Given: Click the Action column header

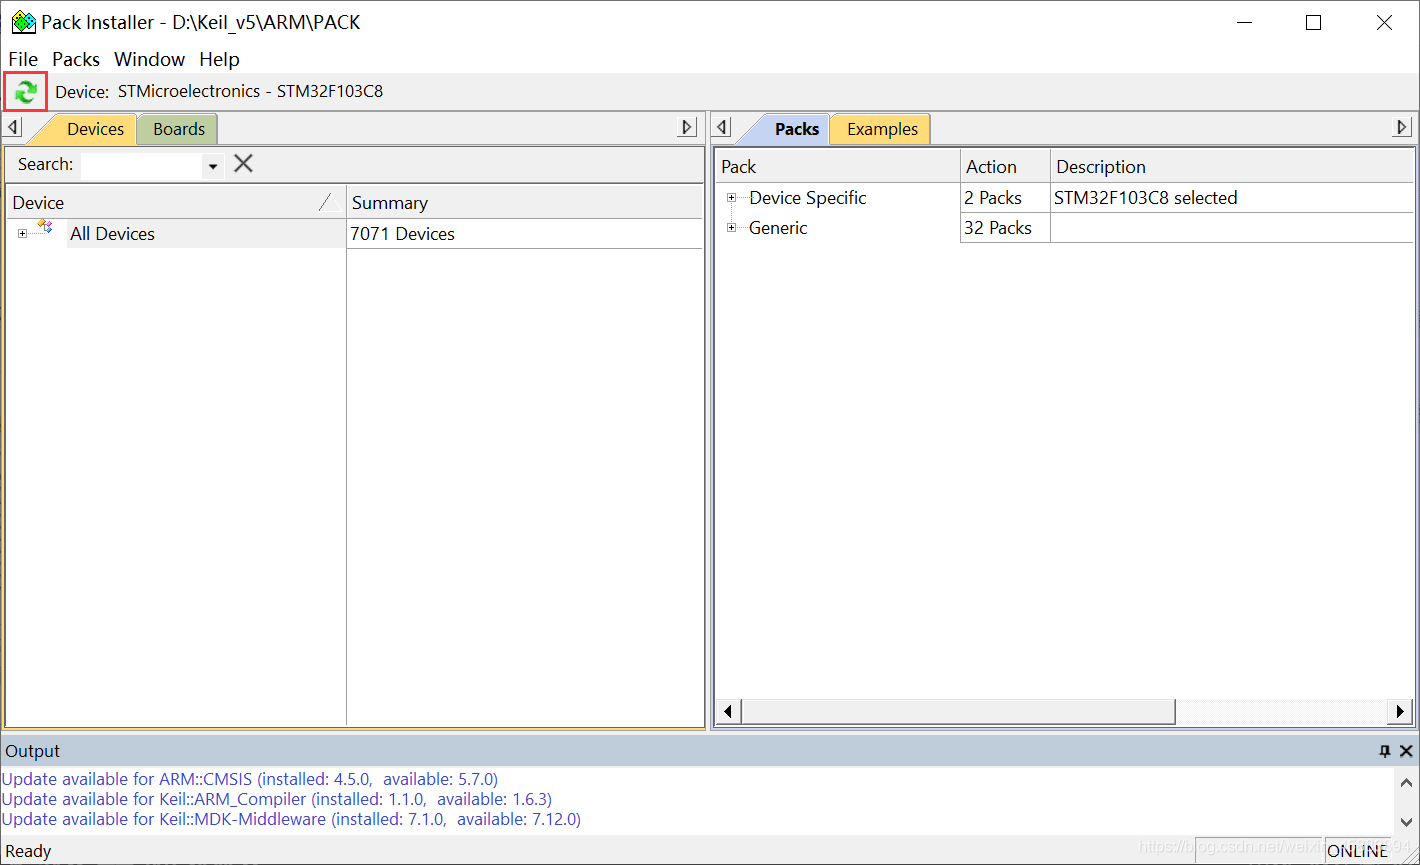Looking at the screenshot, I should [1004, 167].
